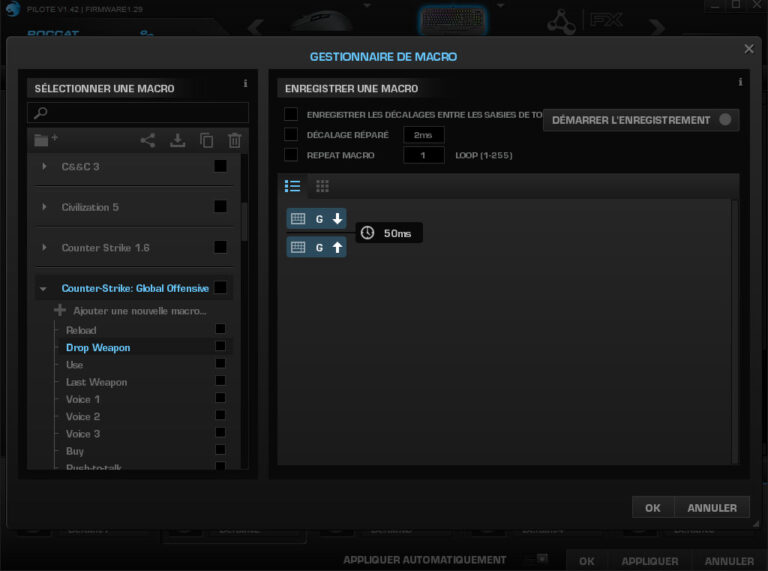Toggle the Counter Strike 1.6 folder checkbox
This screenshot has width=768, height=571.
(x=220, y=247)
